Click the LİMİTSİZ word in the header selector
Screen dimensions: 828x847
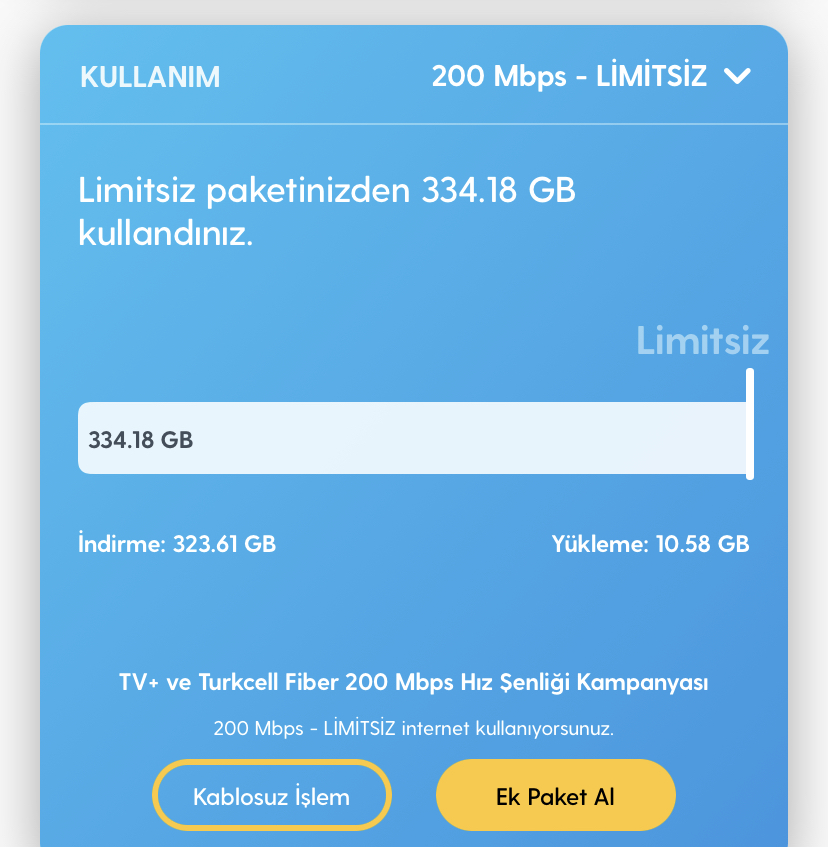tap(651, 75)
